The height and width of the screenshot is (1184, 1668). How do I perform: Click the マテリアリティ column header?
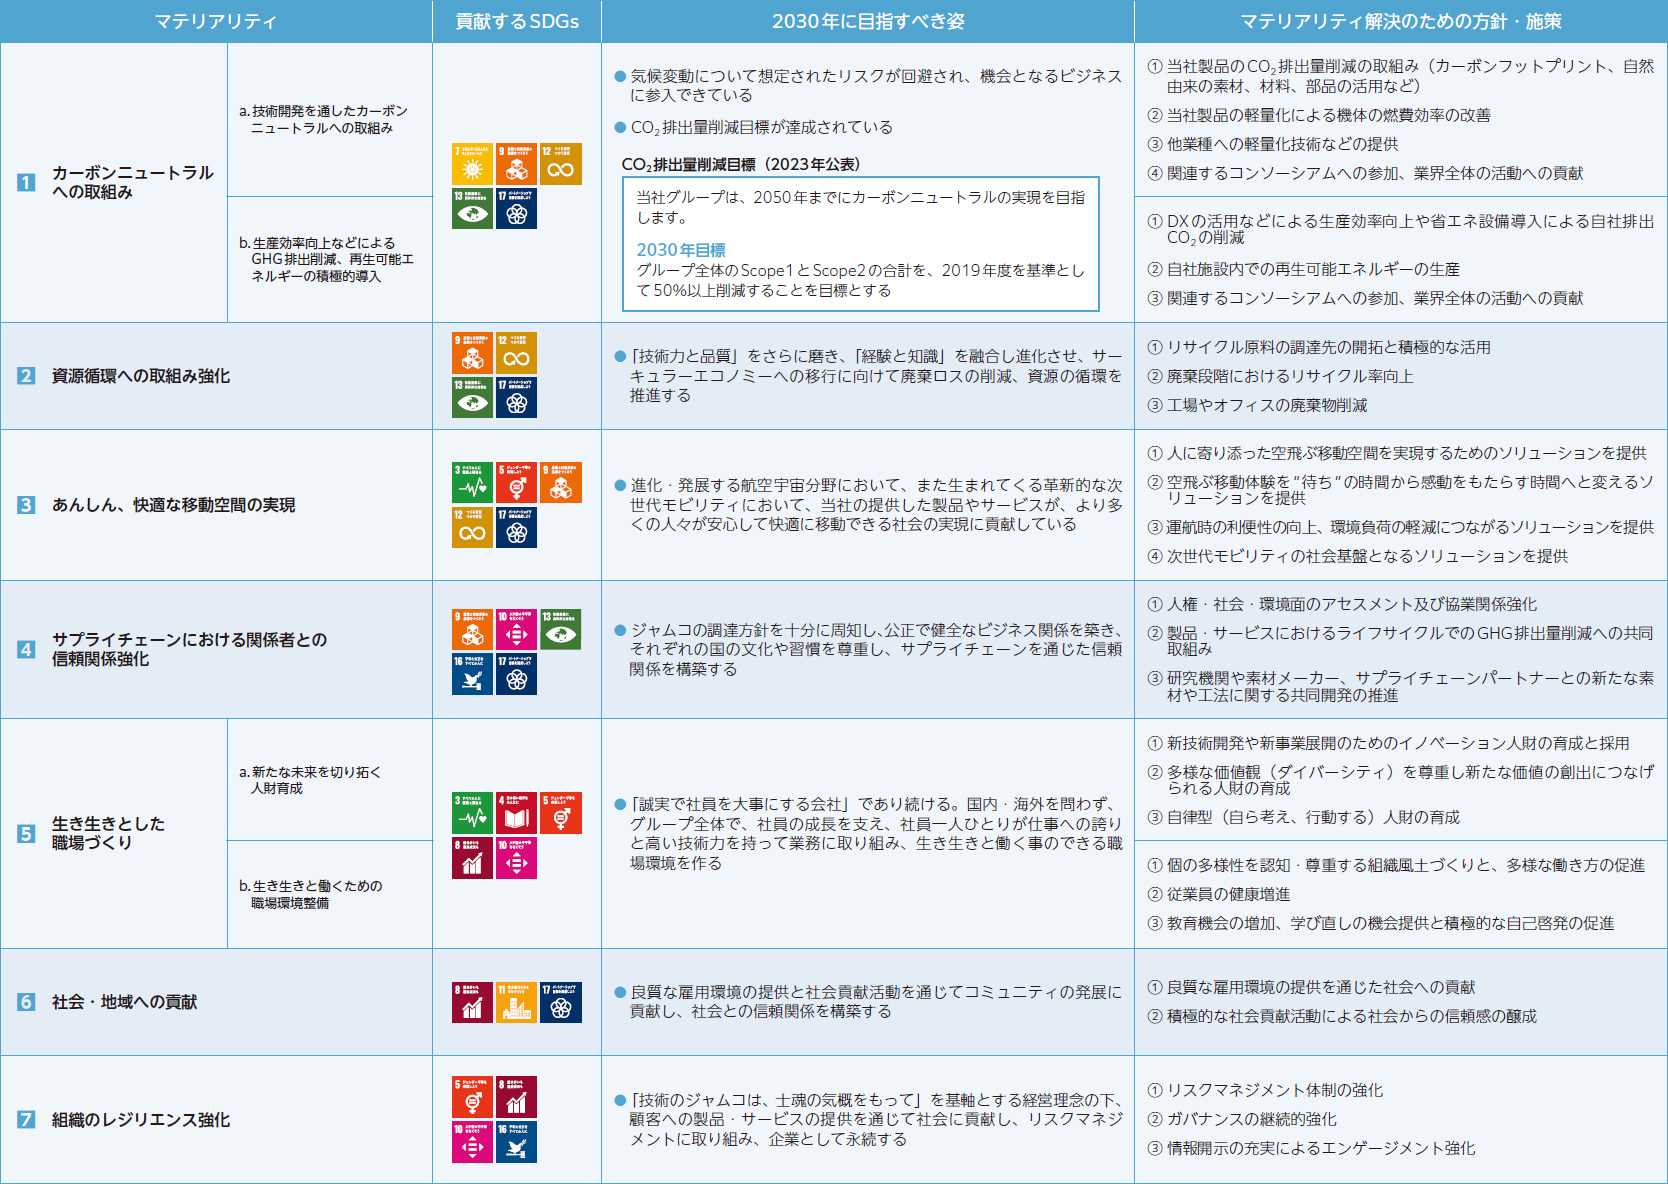click(x=216, y=21)
